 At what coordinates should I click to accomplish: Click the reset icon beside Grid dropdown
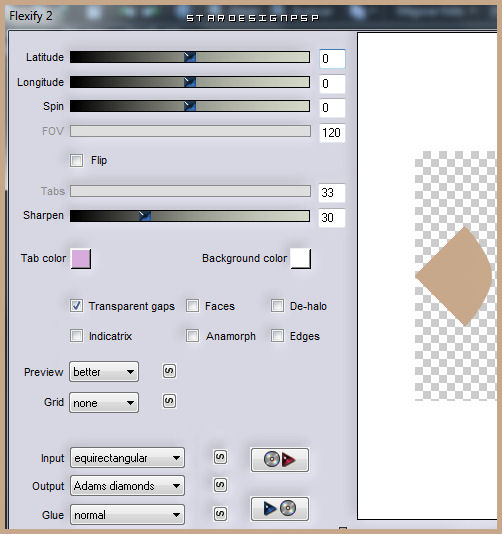coord(169,401)
